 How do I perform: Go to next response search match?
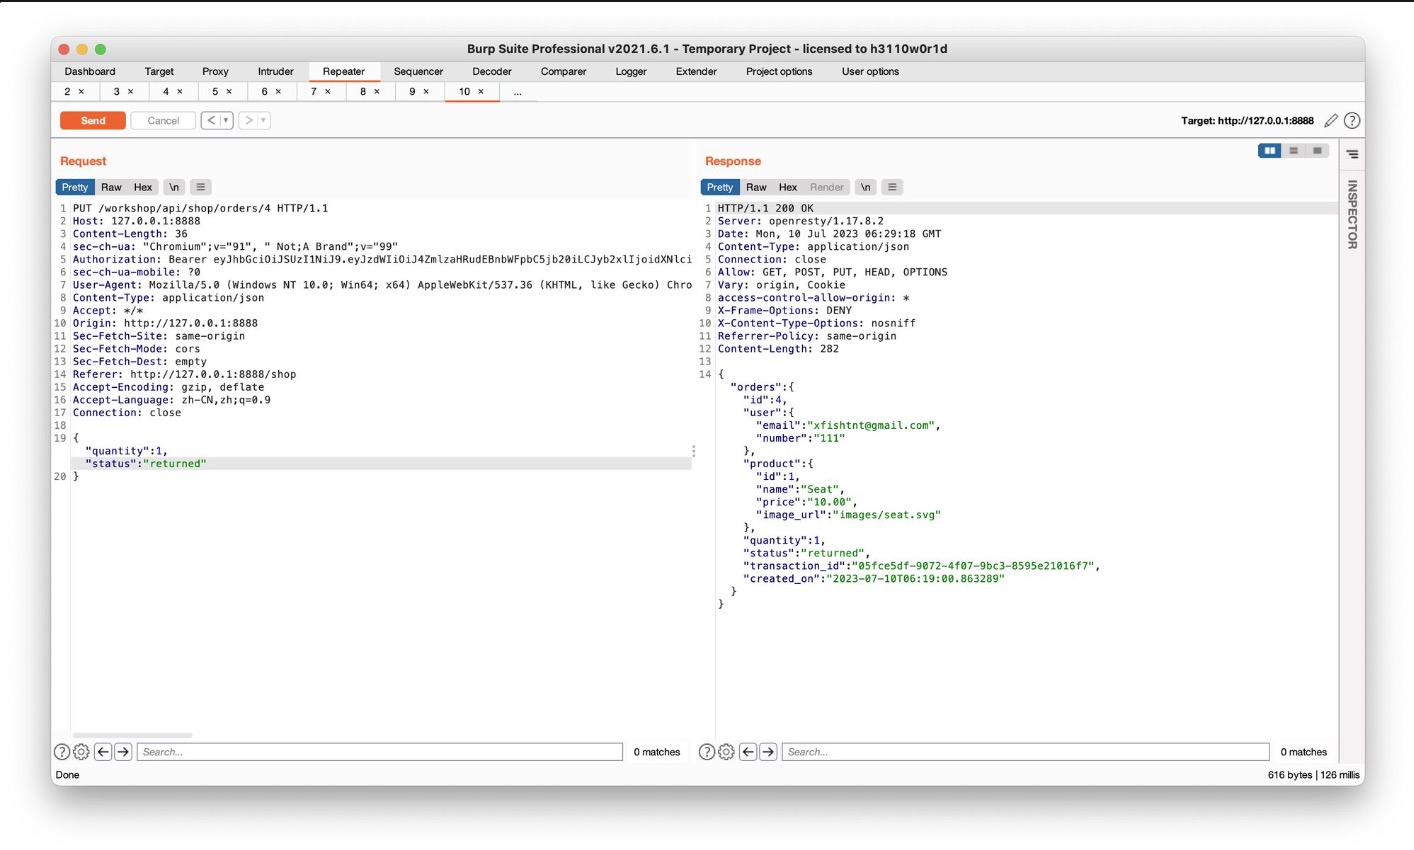click(x=768, y=752)
